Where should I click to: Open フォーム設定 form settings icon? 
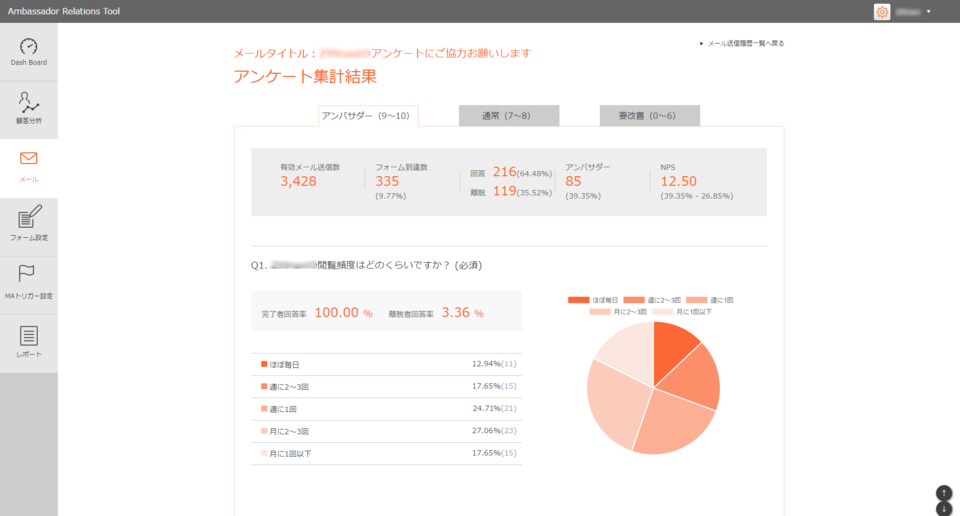click(x=28, y=217)
